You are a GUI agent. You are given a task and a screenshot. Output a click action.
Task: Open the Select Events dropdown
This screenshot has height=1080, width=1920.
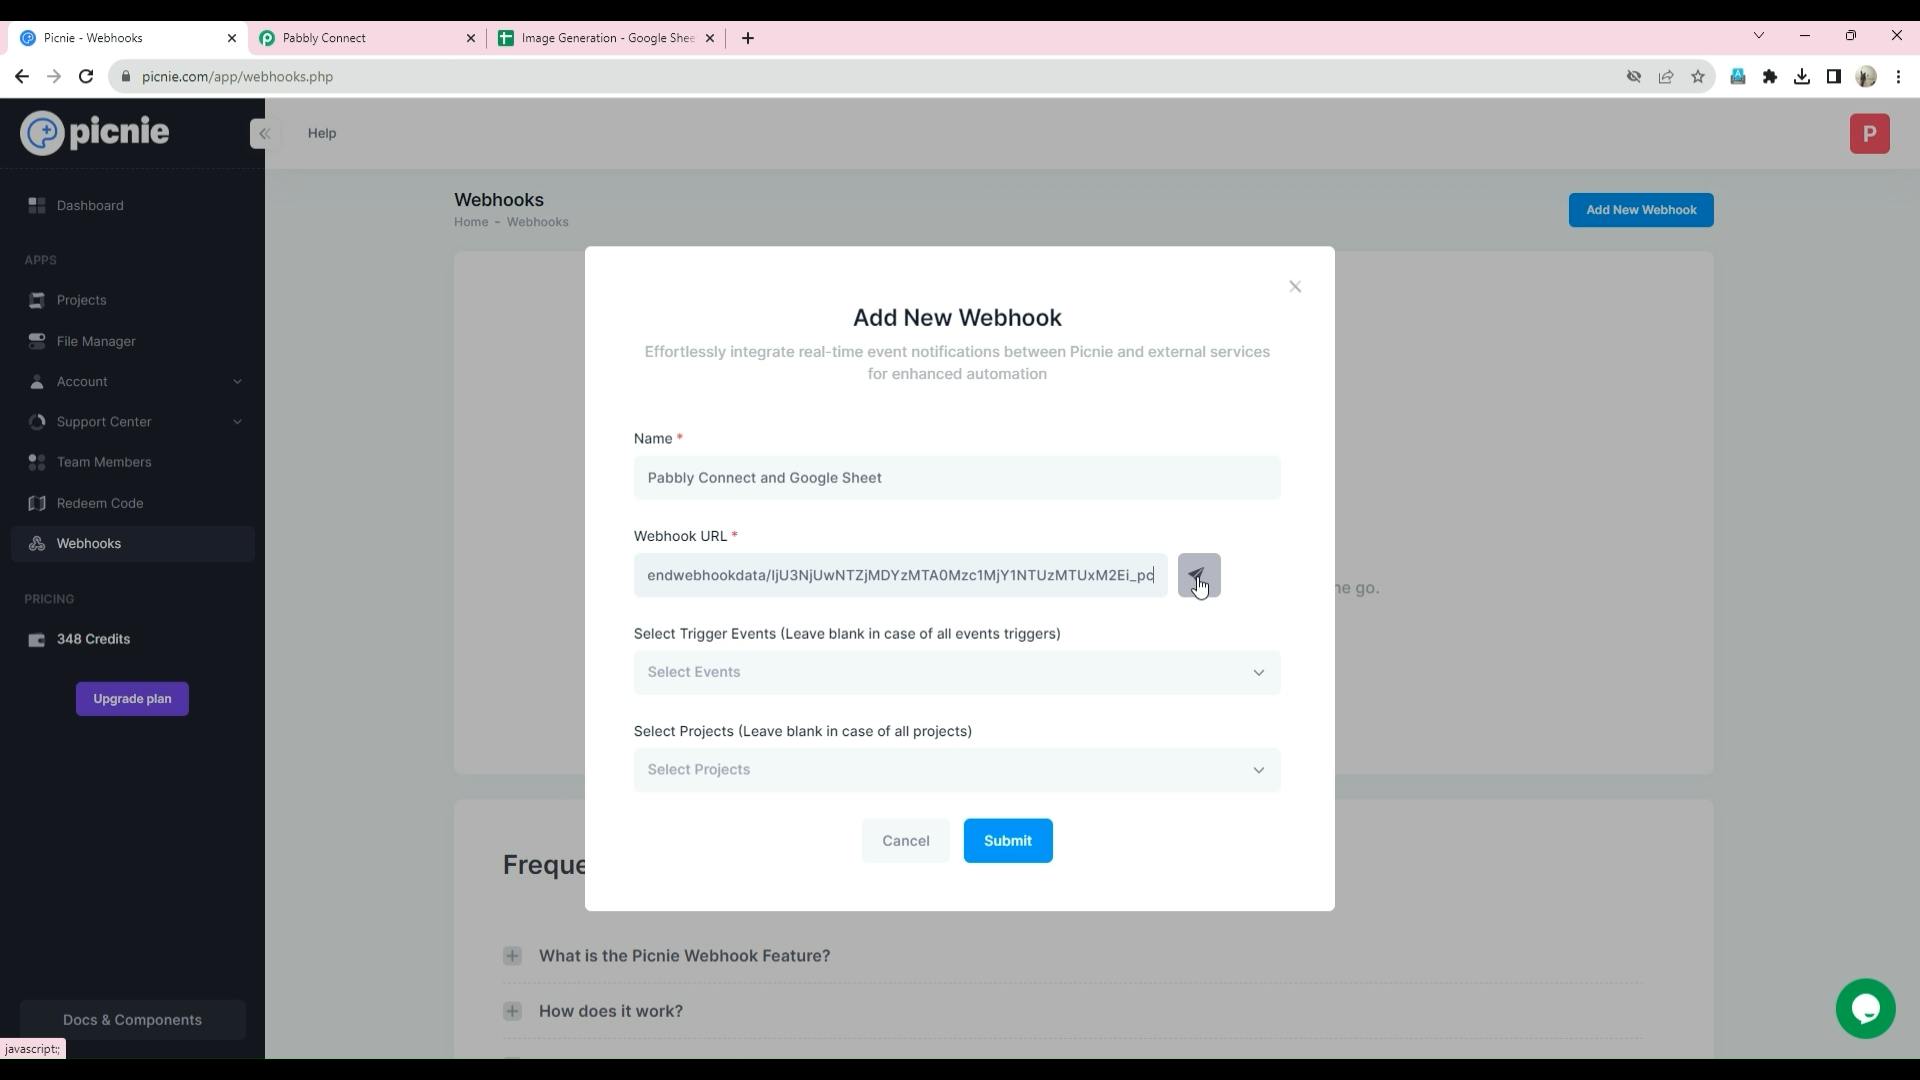tap(957, 673)
